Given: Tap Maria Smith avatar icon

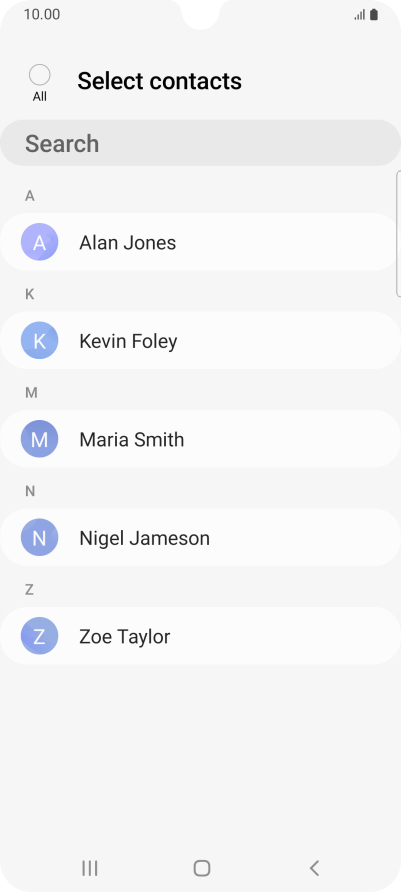Looking at the screenshot, I should [x=39, y=439].
